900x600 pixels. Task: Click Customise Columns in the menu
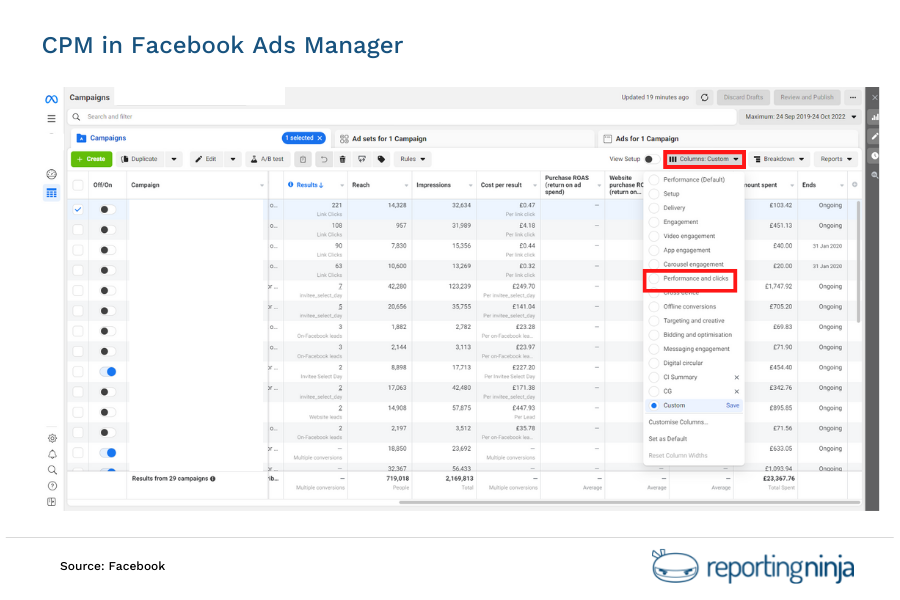tap(678, 423)
